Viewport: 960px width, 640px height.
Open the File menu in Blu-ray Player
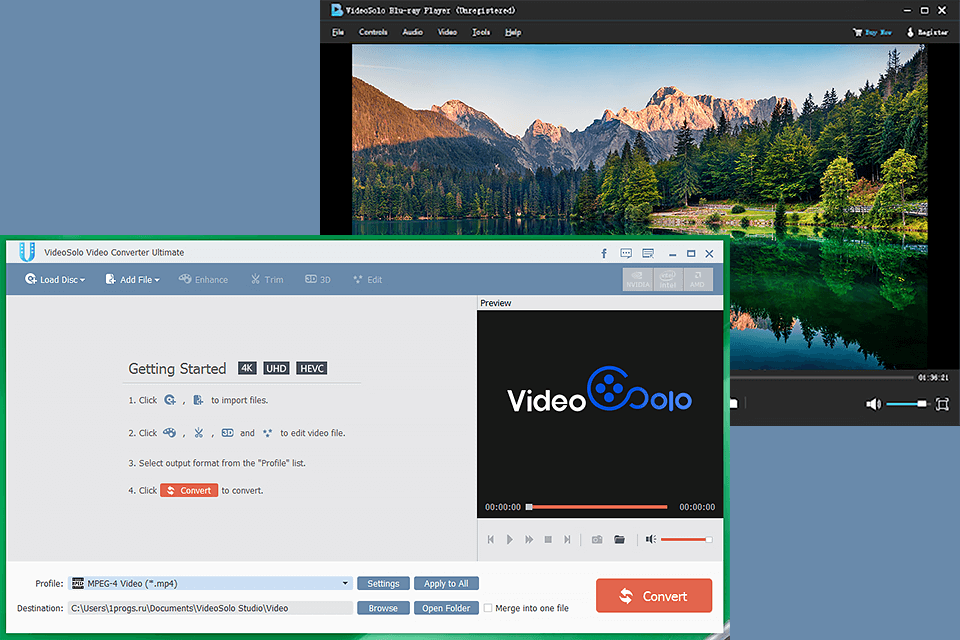(338, 32)
